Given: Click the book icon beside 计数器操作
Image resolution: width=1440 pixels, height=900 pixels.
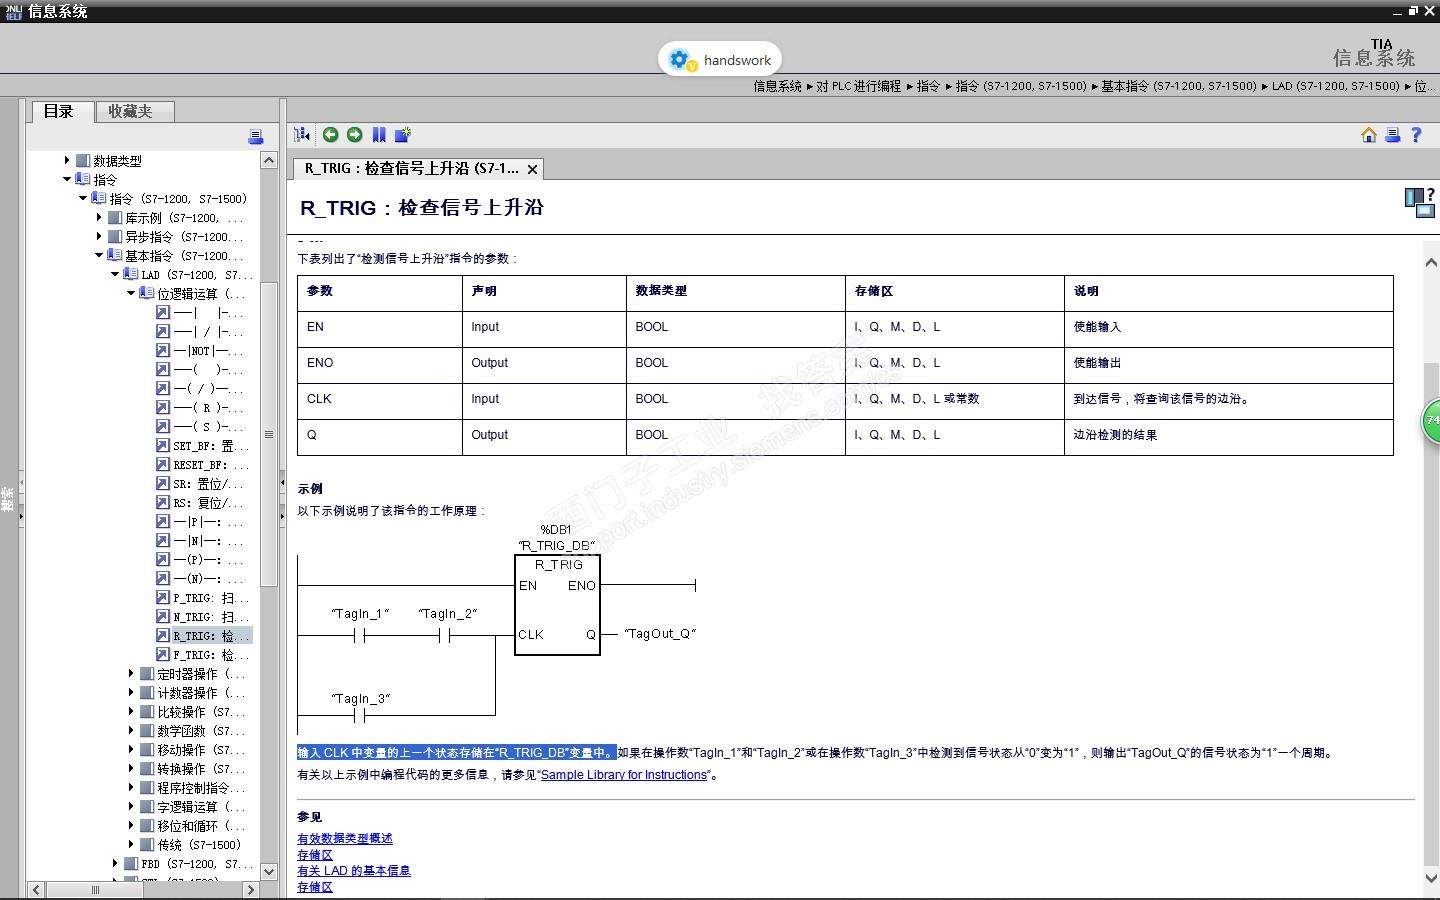Looking at the screenshot, I should click(147, 692).
